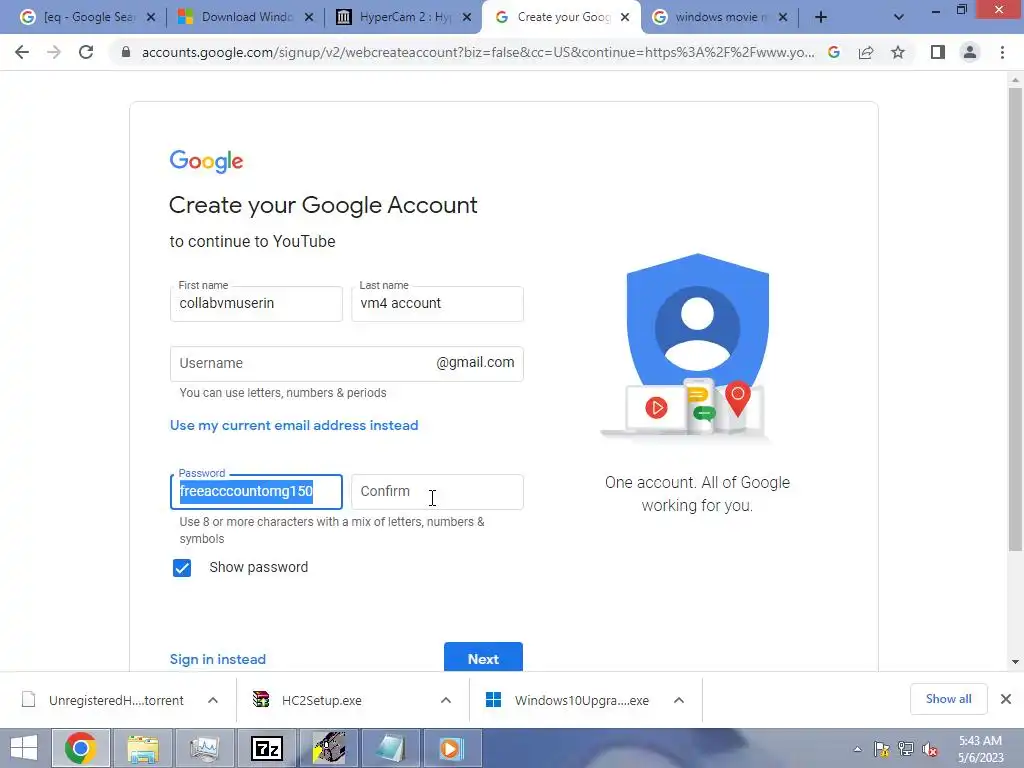Focus the Username input field

347,364
